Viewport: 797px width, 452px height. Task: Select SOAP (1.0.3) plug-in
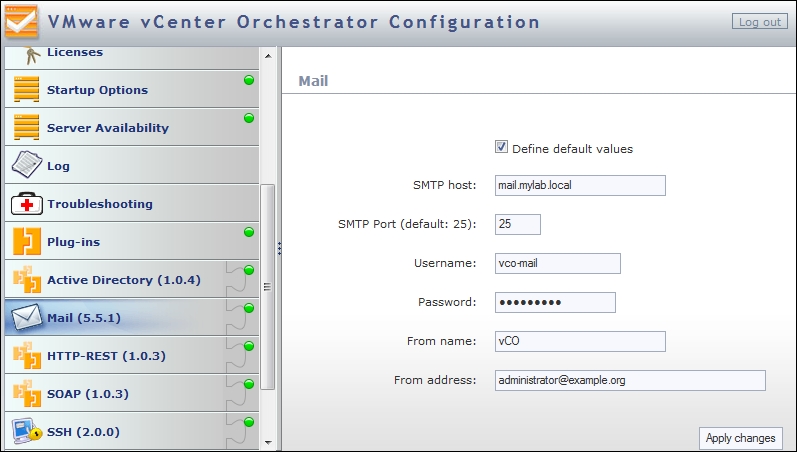(x=132, y=394)
